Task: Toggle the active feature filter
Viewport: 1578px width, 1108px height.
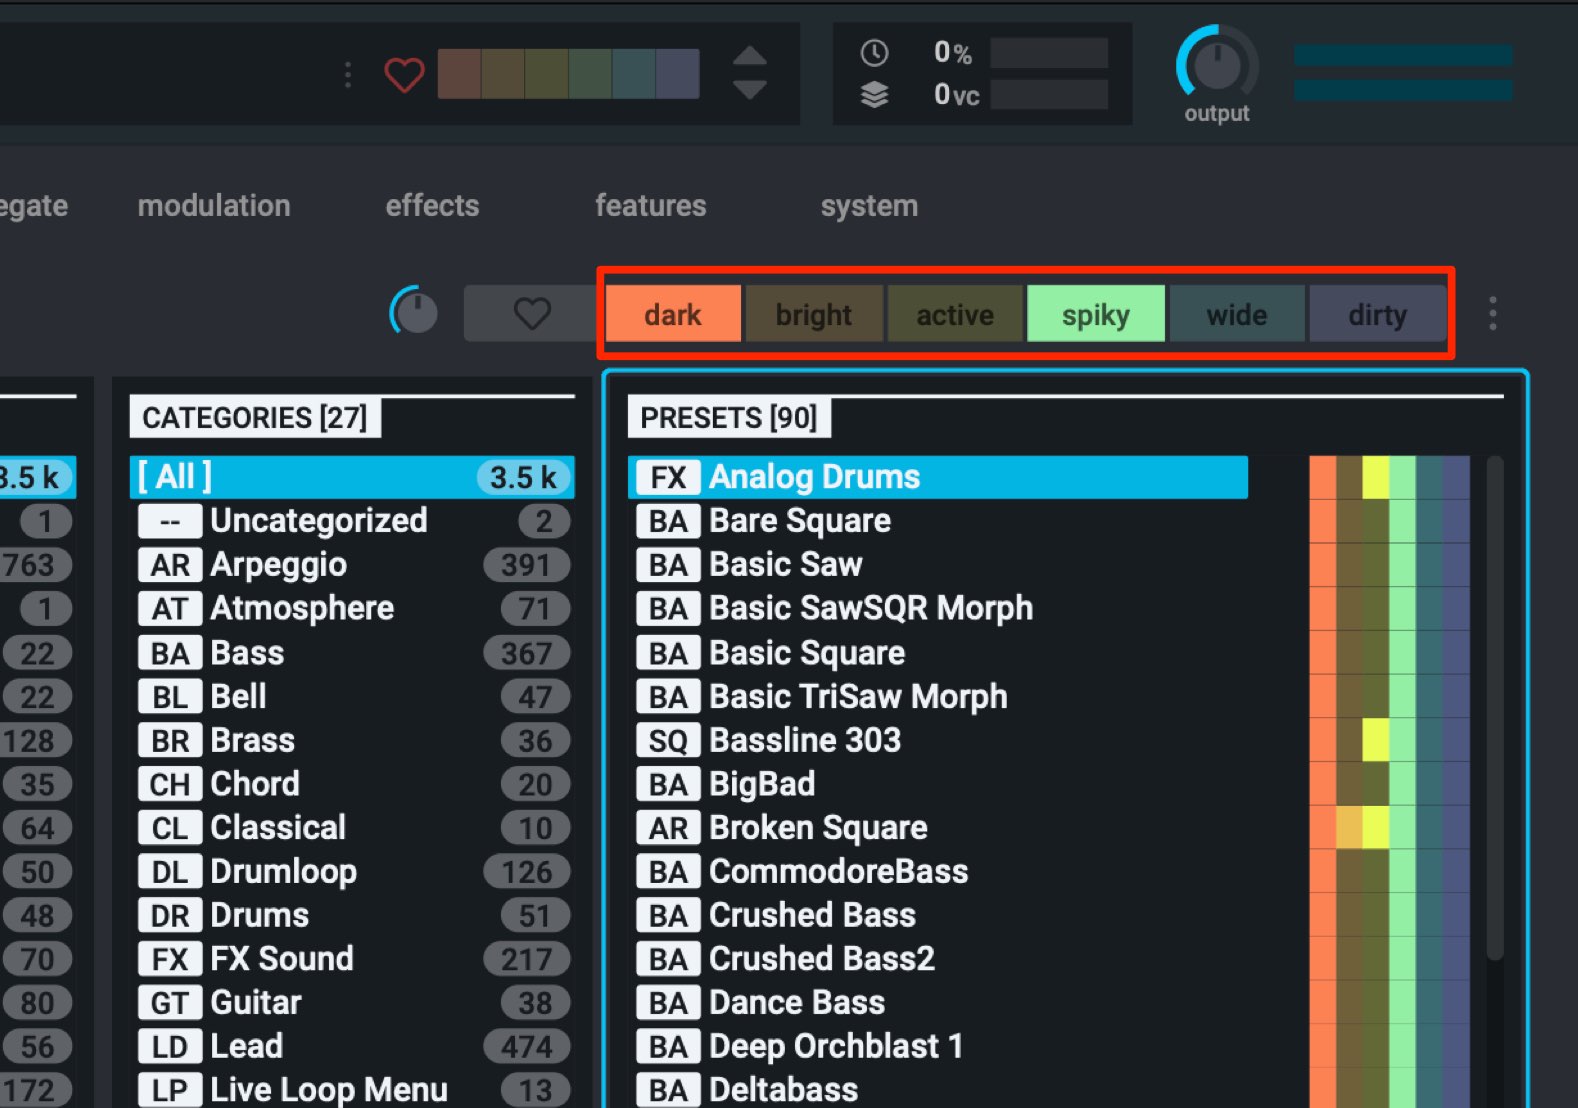Action: 955,314
